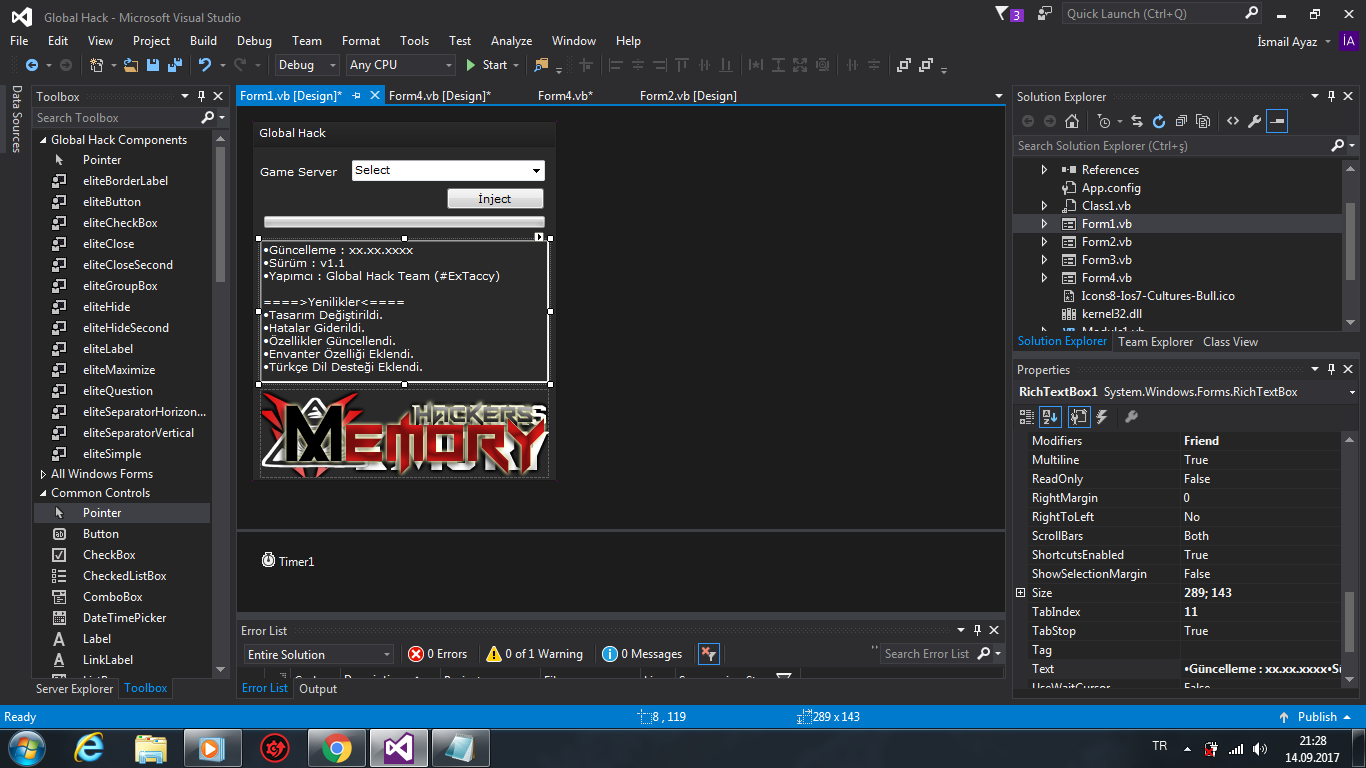Switch to the Form4.vb [Design]* tab

(x=439, y=96)
